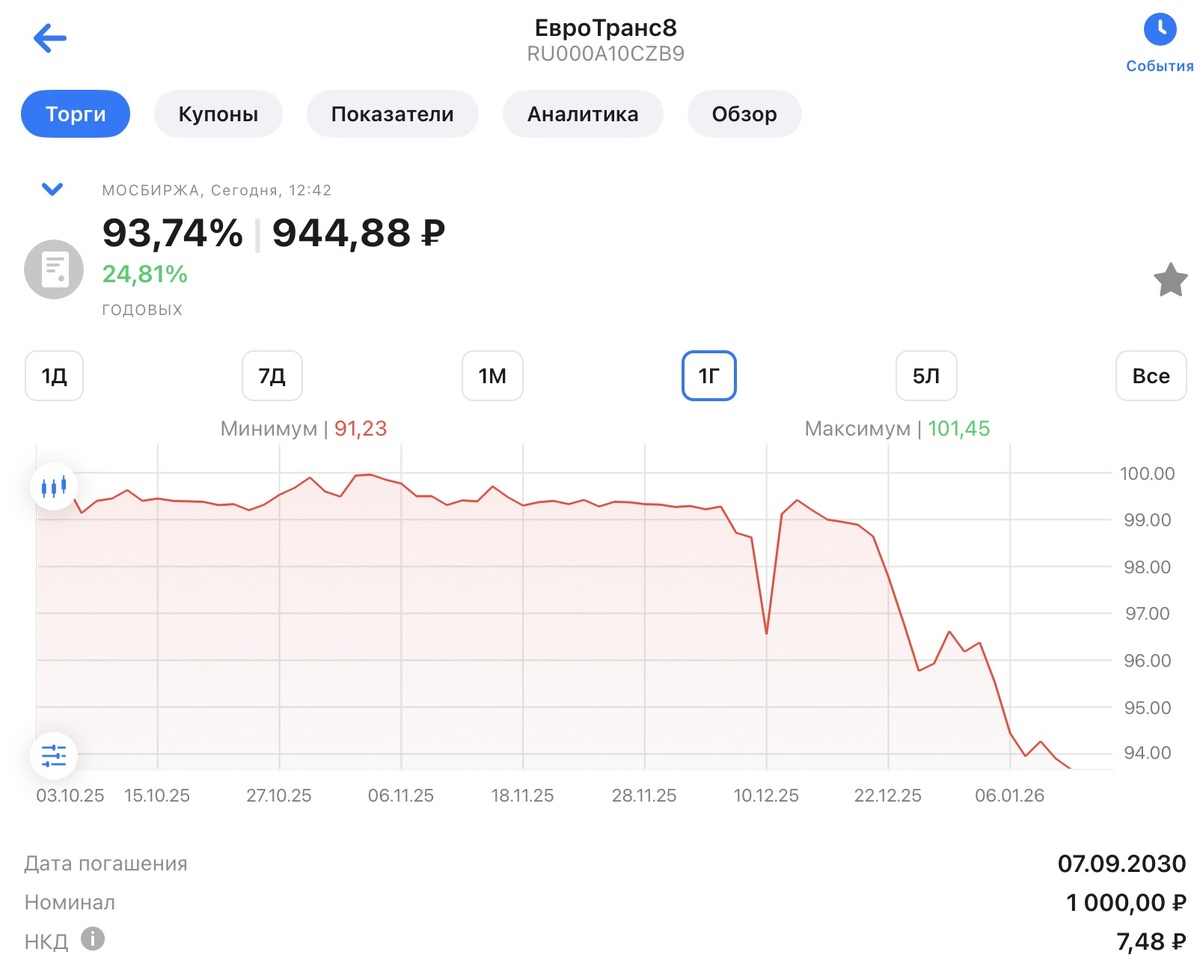Open the Аналитика tab
Viewport: 1200px width, 970px height.
click(583, 114)
